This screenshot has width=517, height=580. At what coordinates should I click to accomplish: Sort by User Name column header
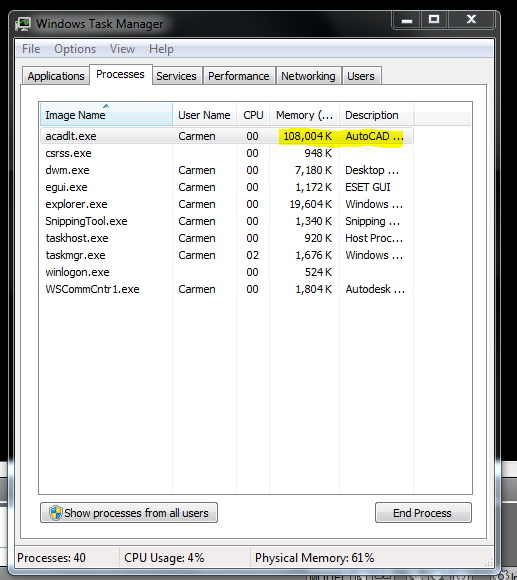click(205, 115)
